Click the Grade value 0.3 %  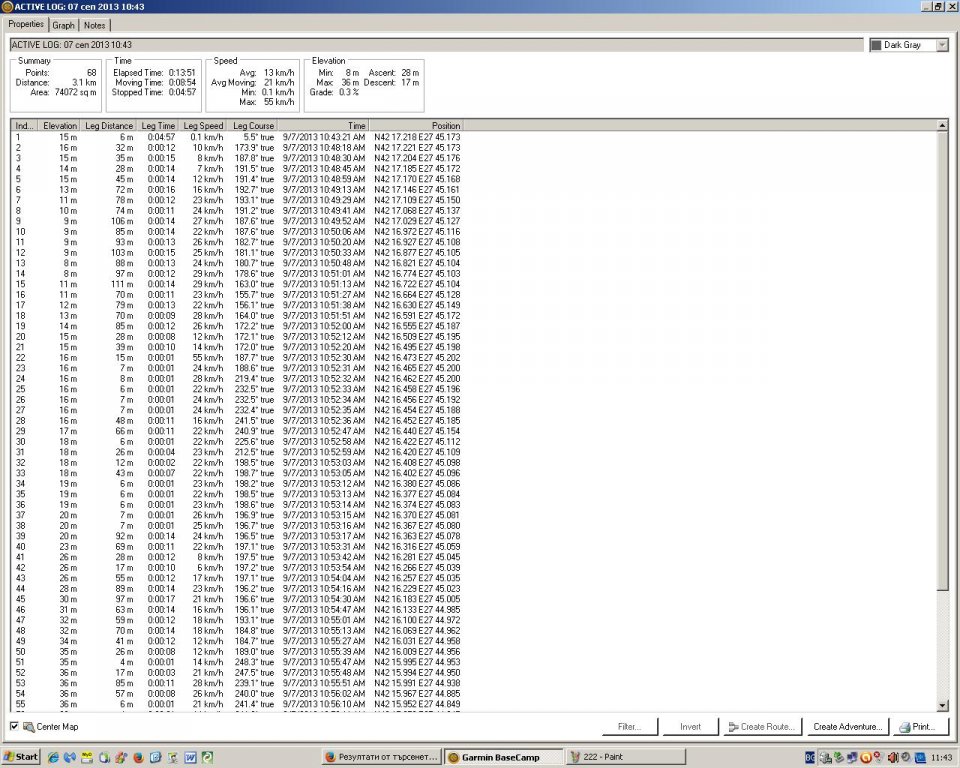tap(348, 92)
